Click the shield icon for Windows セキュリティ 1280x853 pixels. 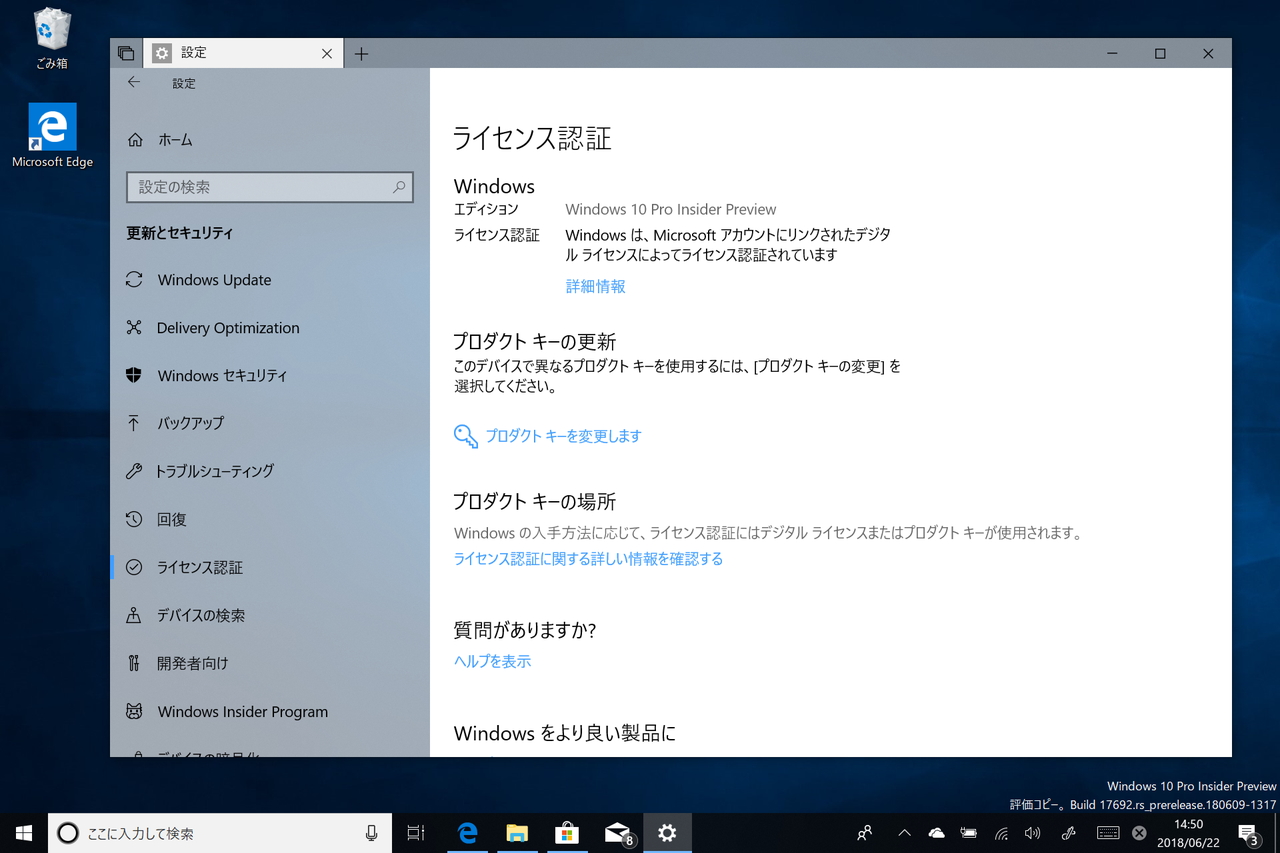(134, 376)
